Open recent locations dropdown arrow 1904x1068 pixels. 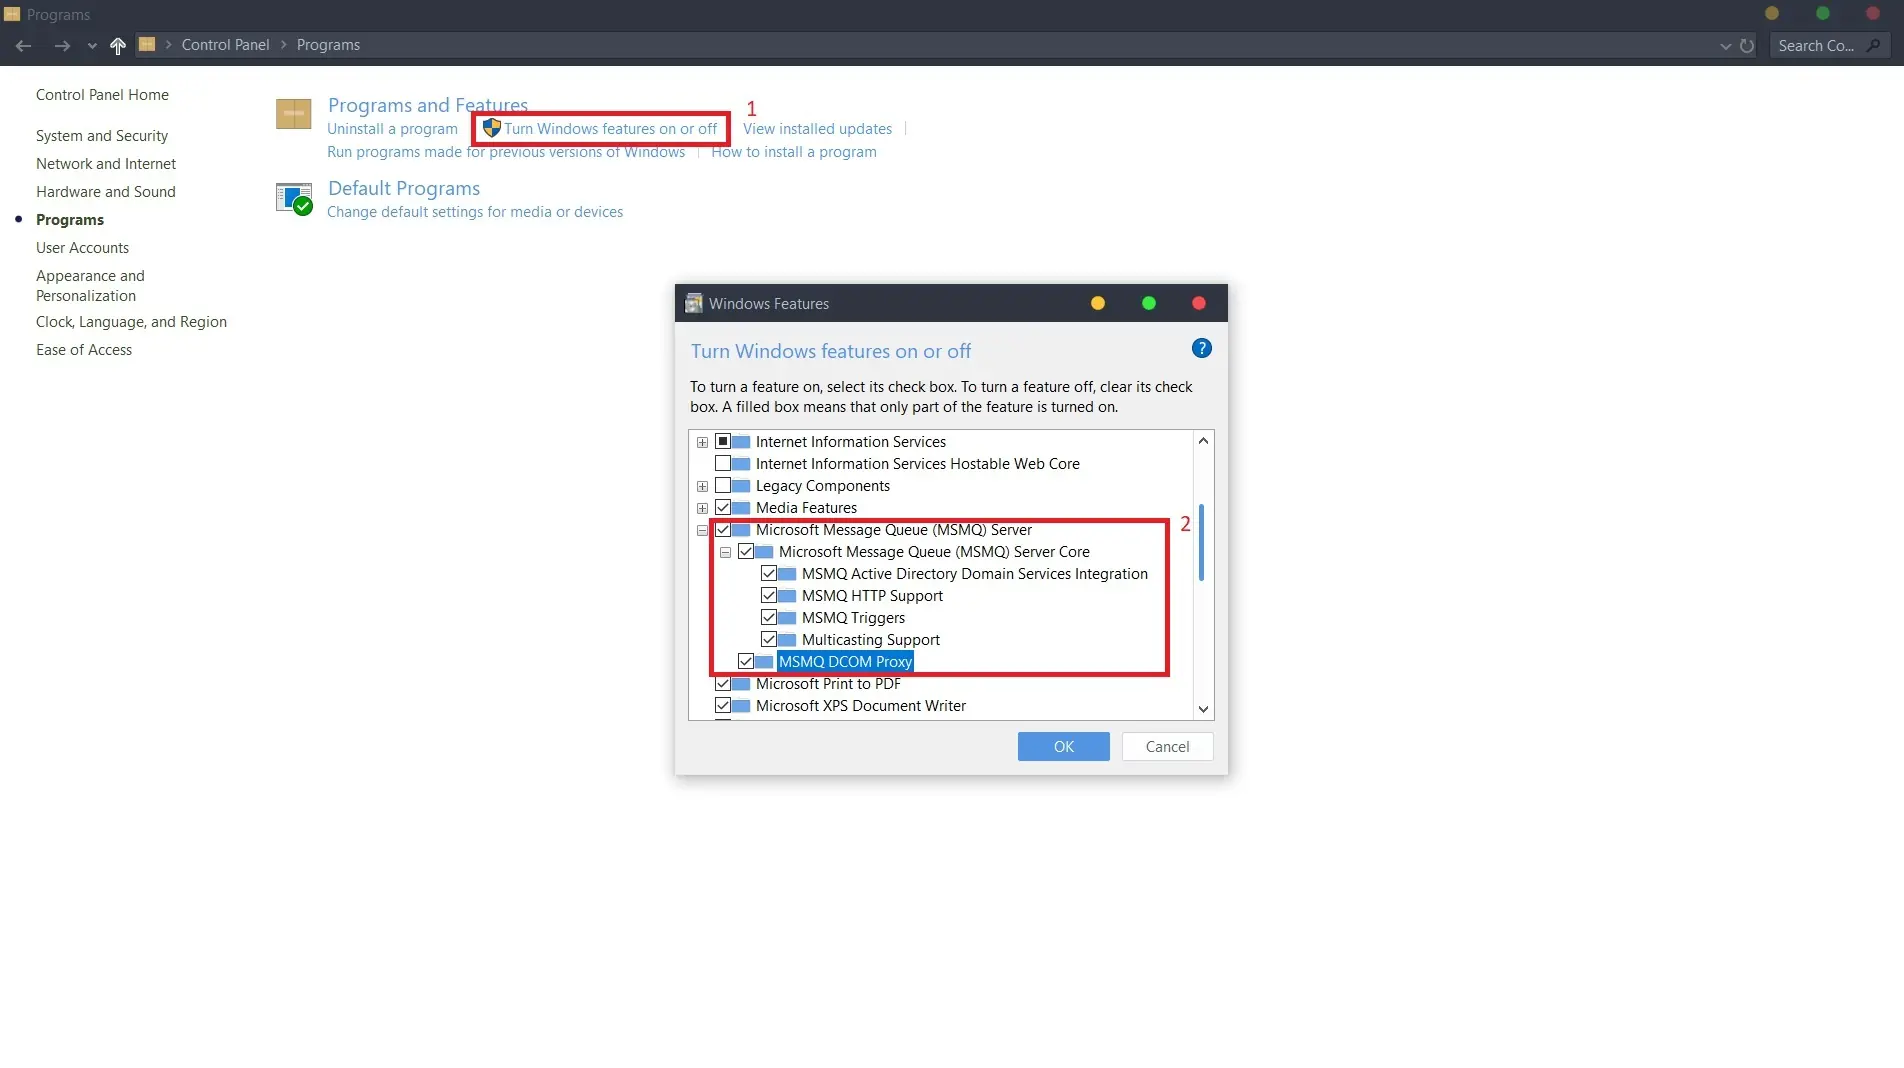92,46
